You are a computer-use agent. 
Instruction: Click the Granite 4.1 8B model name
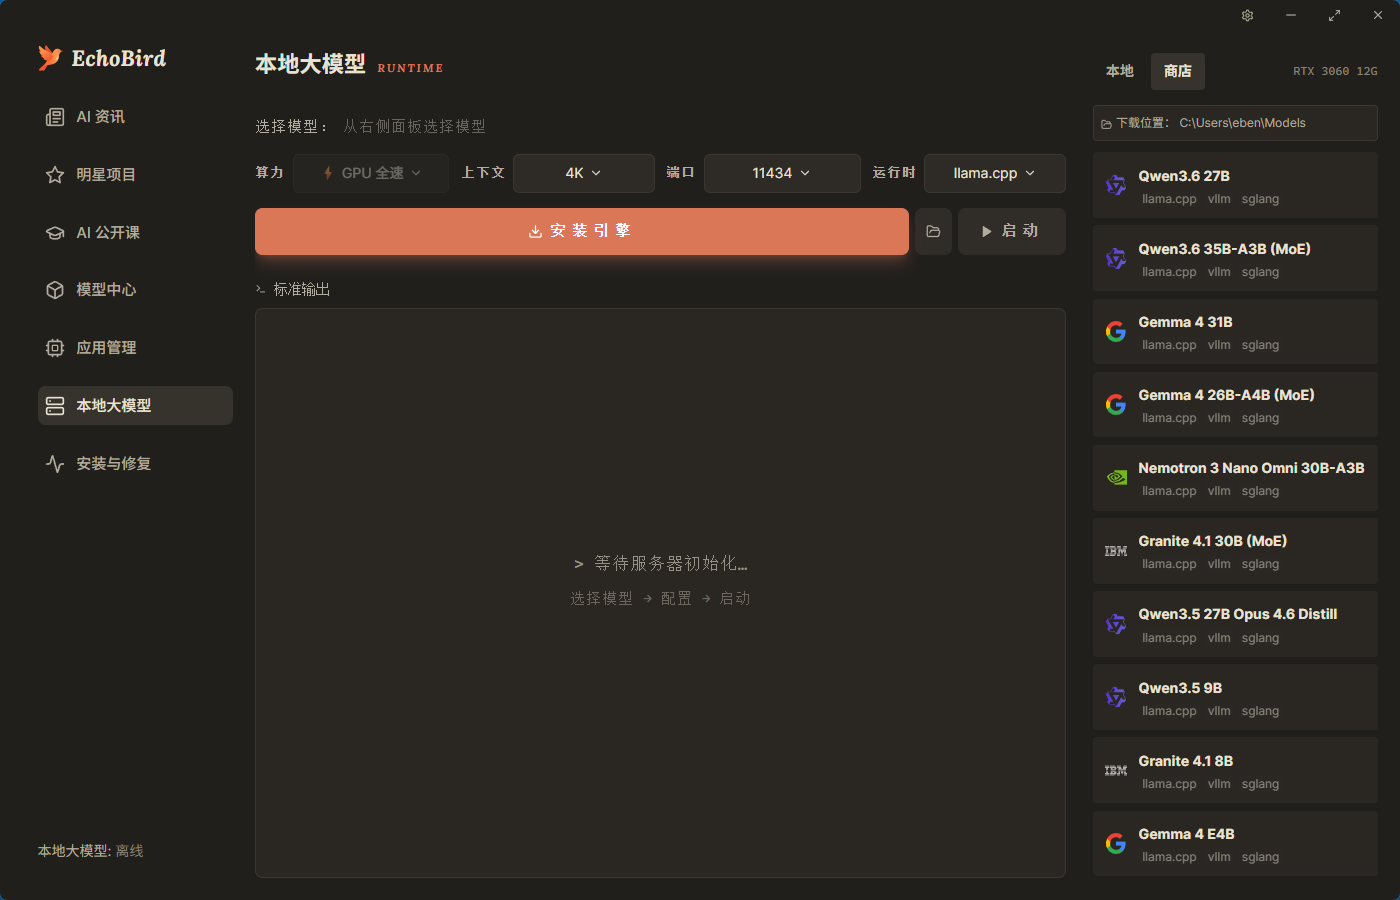(x=1185, y=761)
